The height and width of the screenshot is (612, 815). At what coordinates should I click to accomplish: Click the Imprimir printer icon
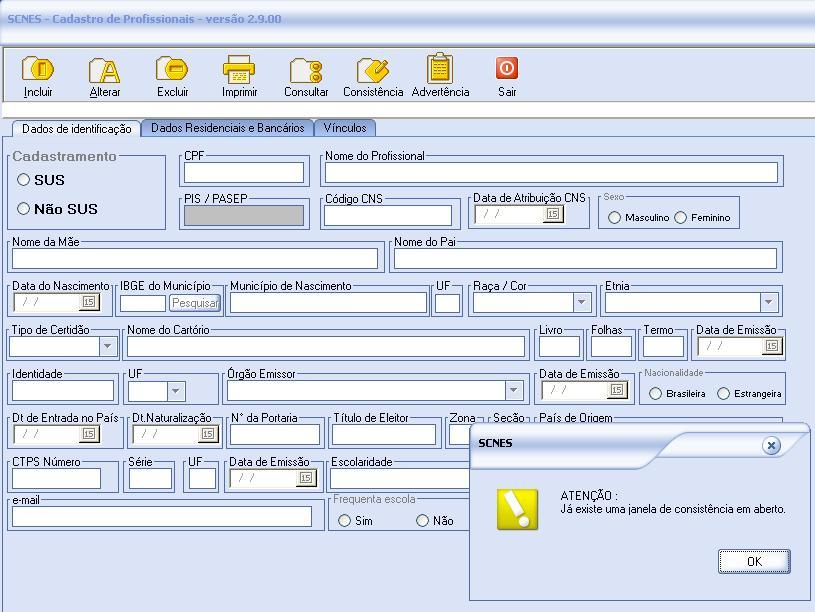tap(239, 70)
